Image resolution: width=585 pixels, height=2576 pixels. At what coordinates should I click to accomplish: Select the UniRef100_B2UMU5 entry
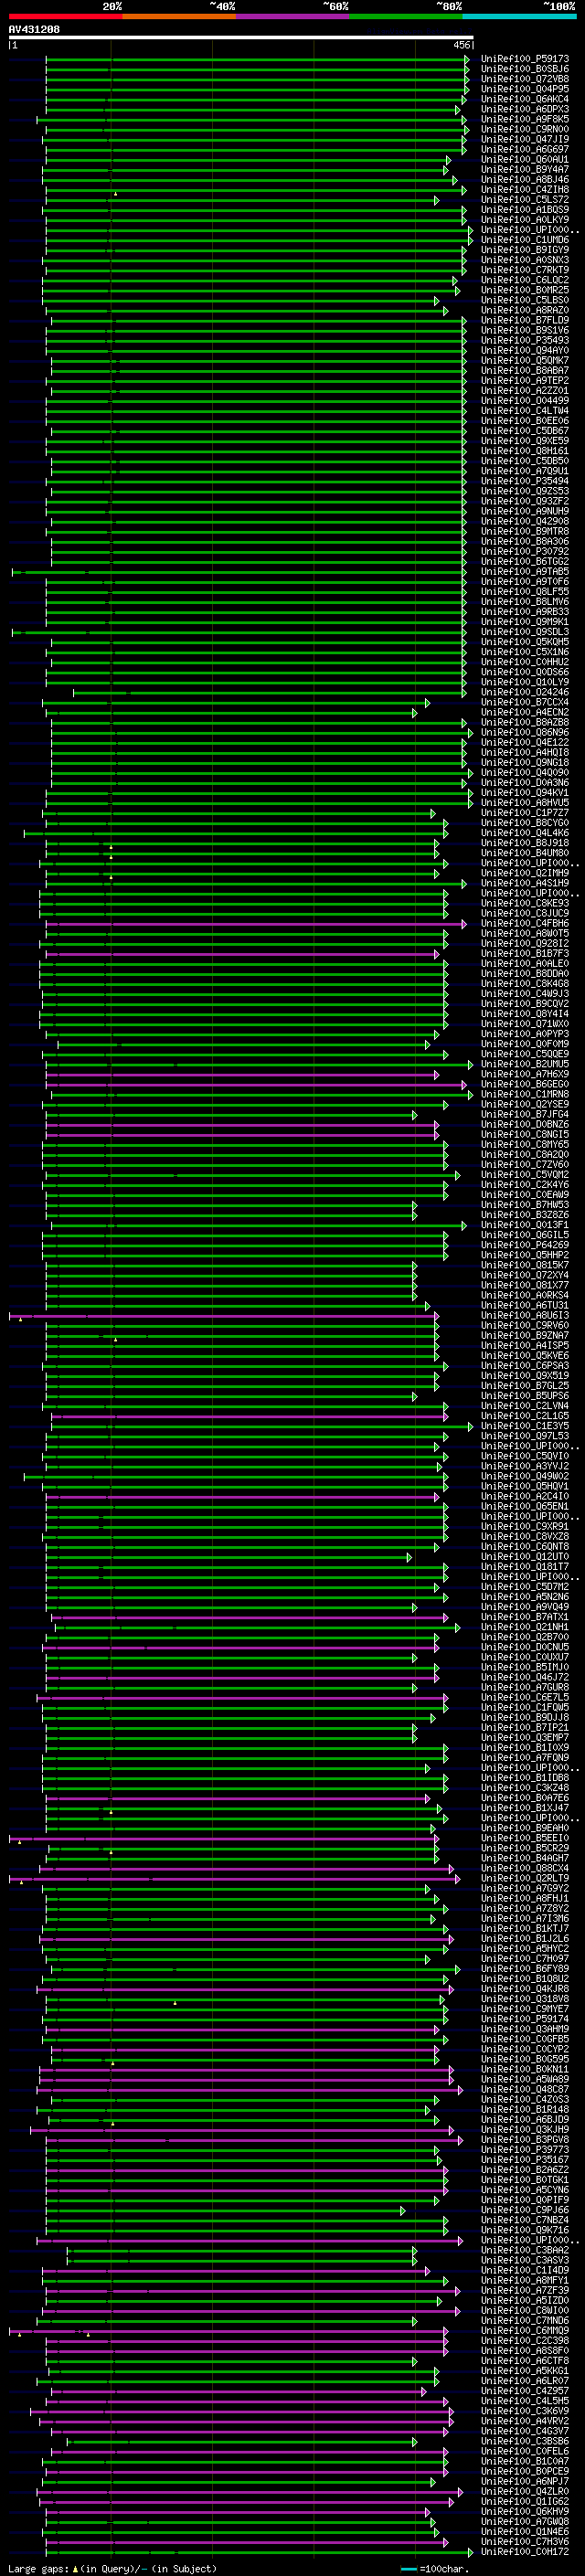point(525,1064)
